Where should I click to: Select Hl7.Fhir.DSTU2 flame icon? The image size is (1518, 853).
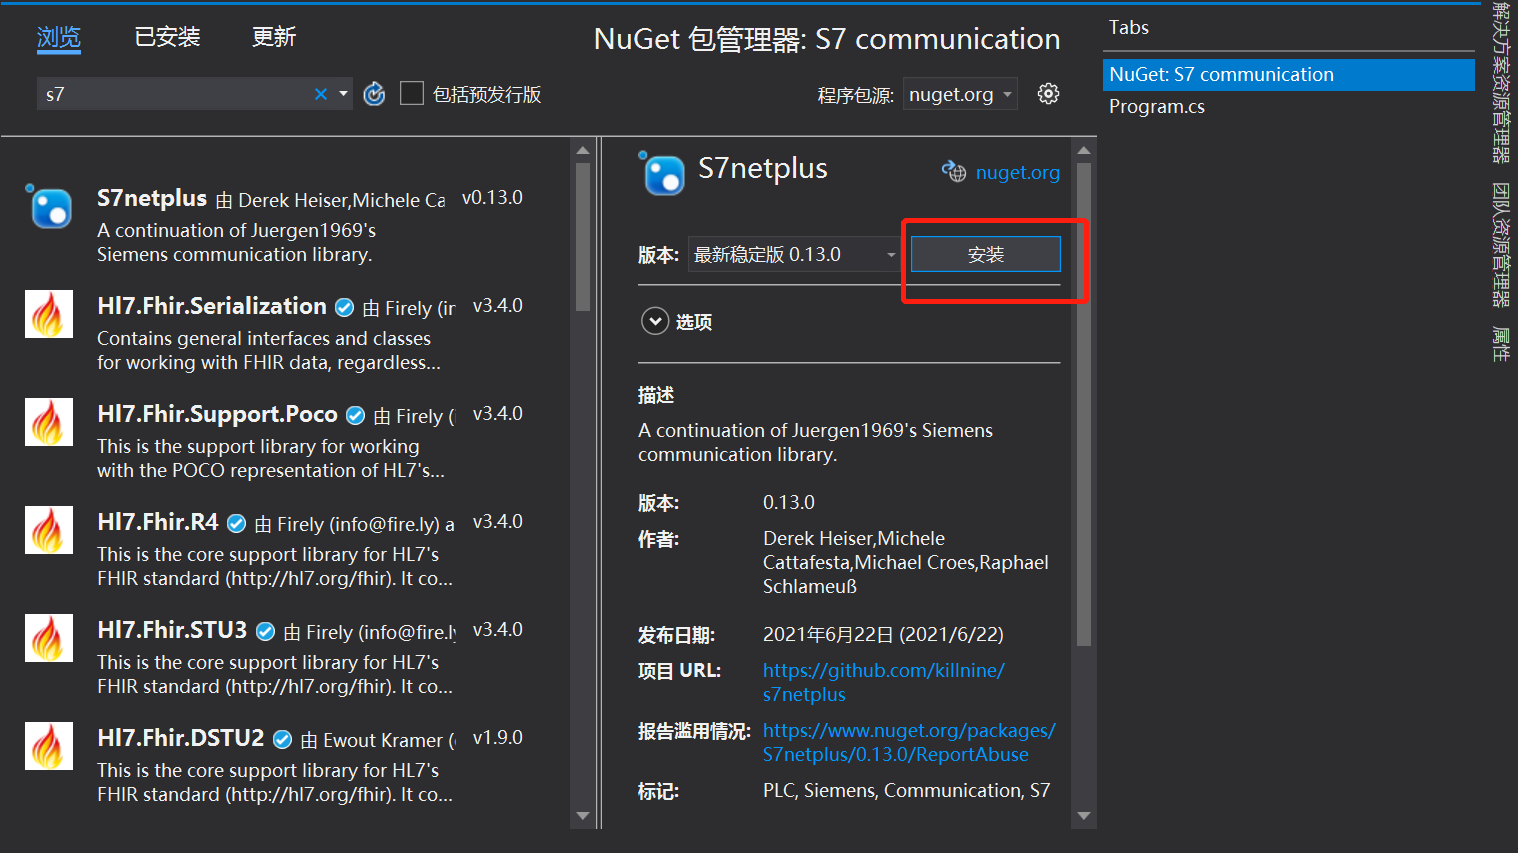click(49, 746)
